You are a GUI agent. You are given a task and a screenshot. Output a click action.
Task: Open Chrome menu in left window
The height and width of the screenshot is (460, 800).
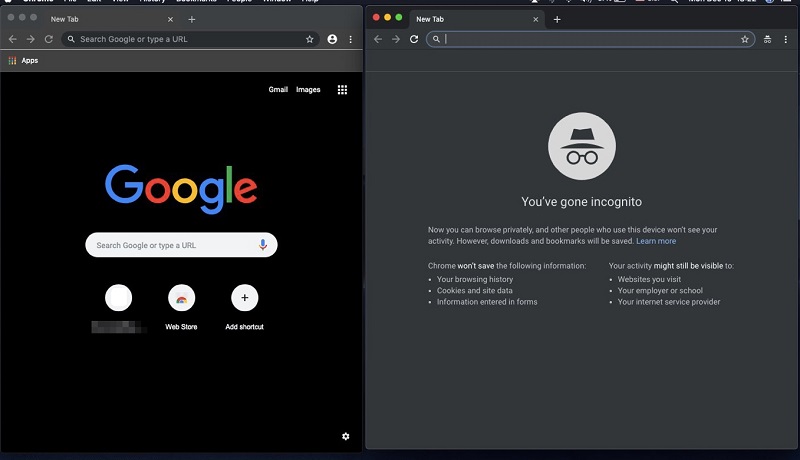click(x=350, y=39)
